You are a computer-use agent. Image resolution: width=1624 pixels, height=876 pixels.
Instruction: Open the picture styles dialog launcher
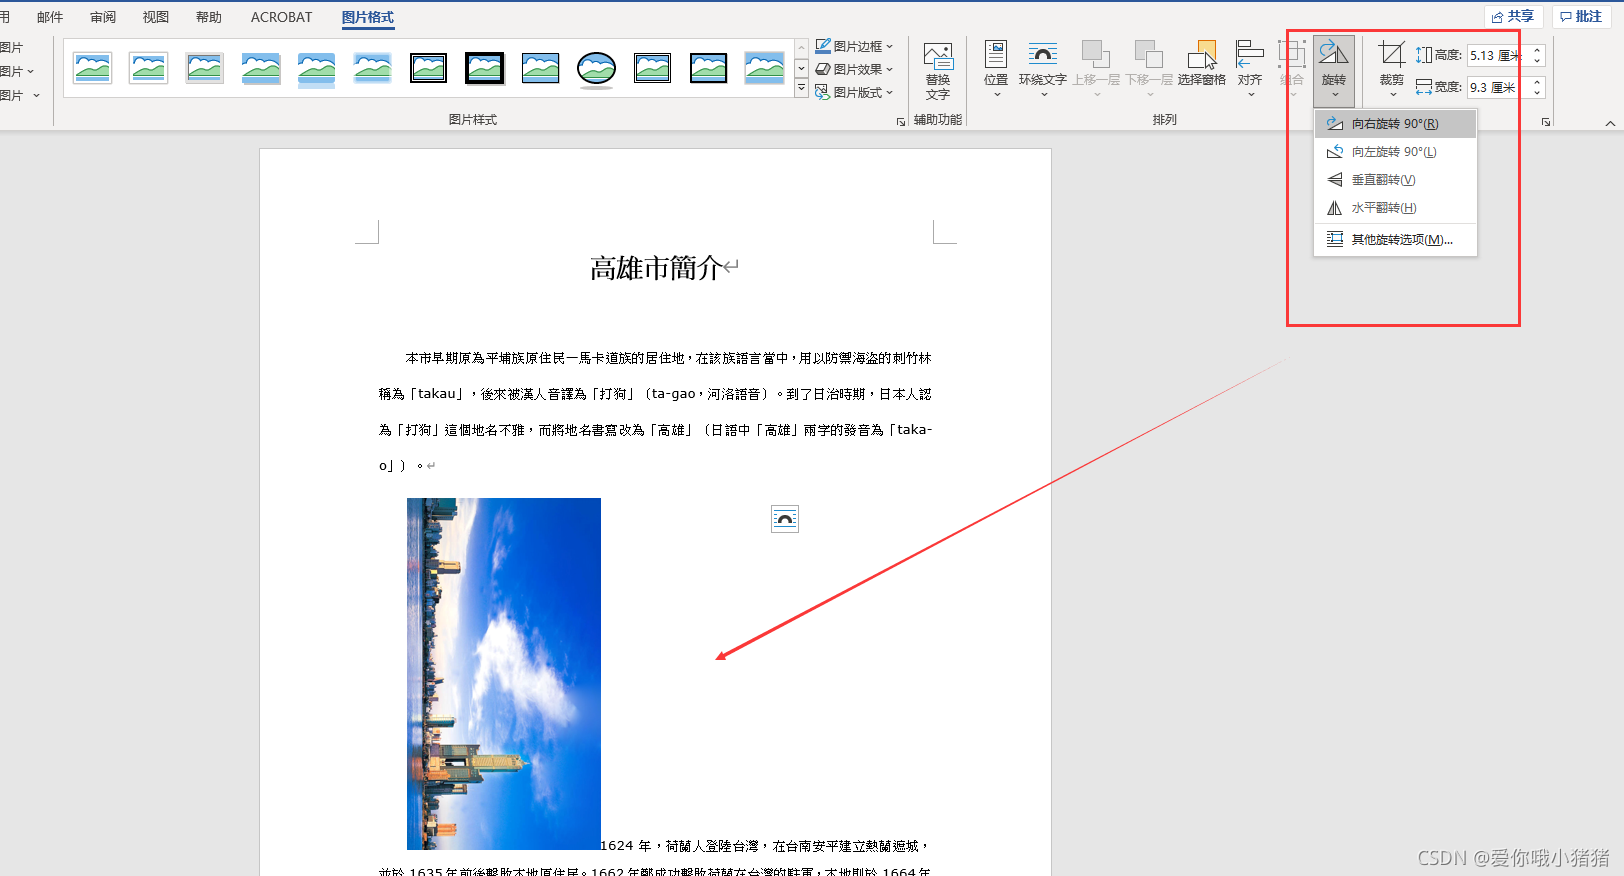tap(901, 122)
